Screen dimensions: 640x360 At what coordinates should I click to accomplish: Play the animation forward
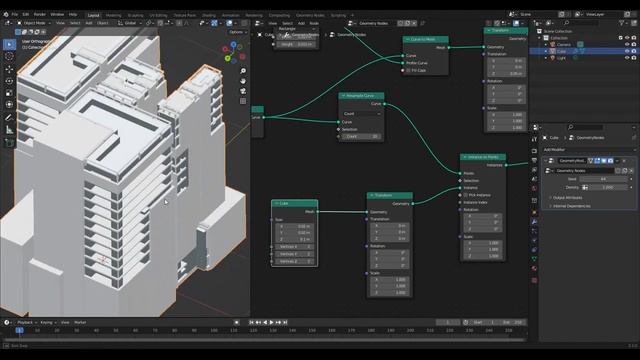271,322
